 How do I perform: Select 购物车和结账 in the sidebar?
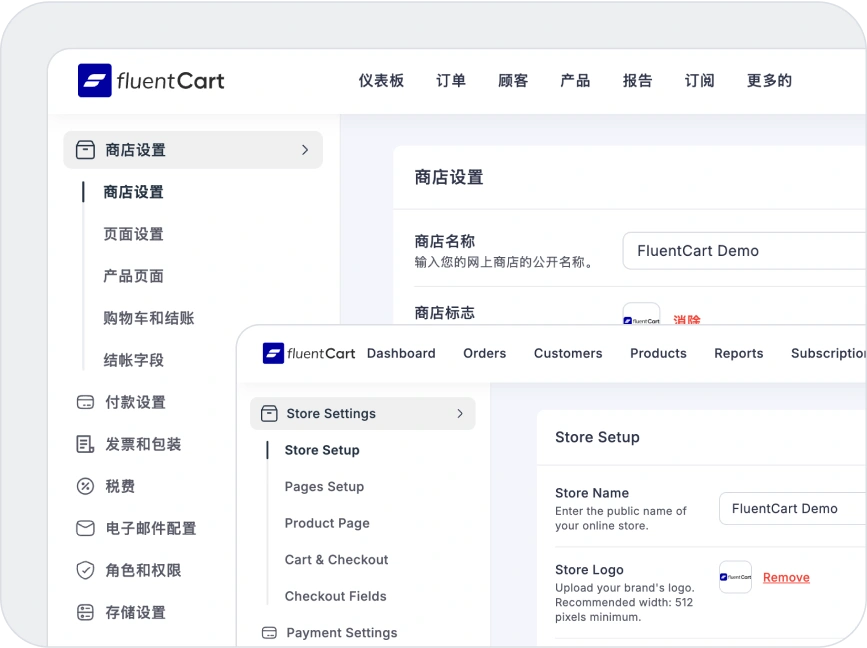(x=149, y=318)
